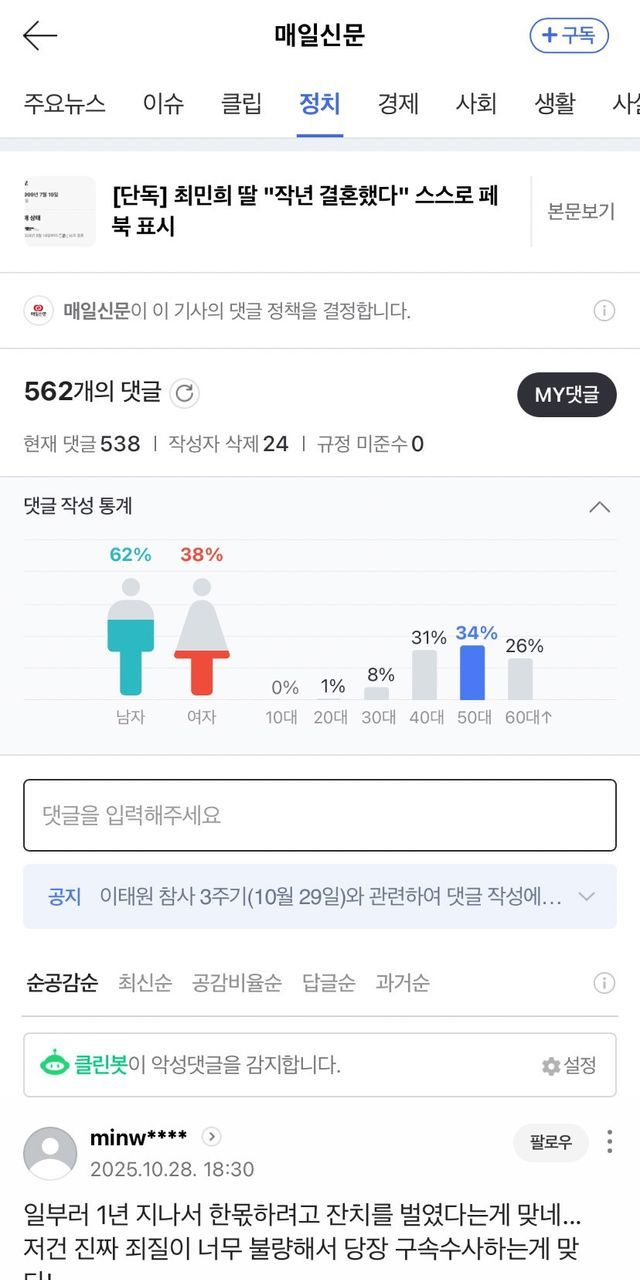Sort comments by 최신순
The image size is (640, 1280).
point(145,983)
